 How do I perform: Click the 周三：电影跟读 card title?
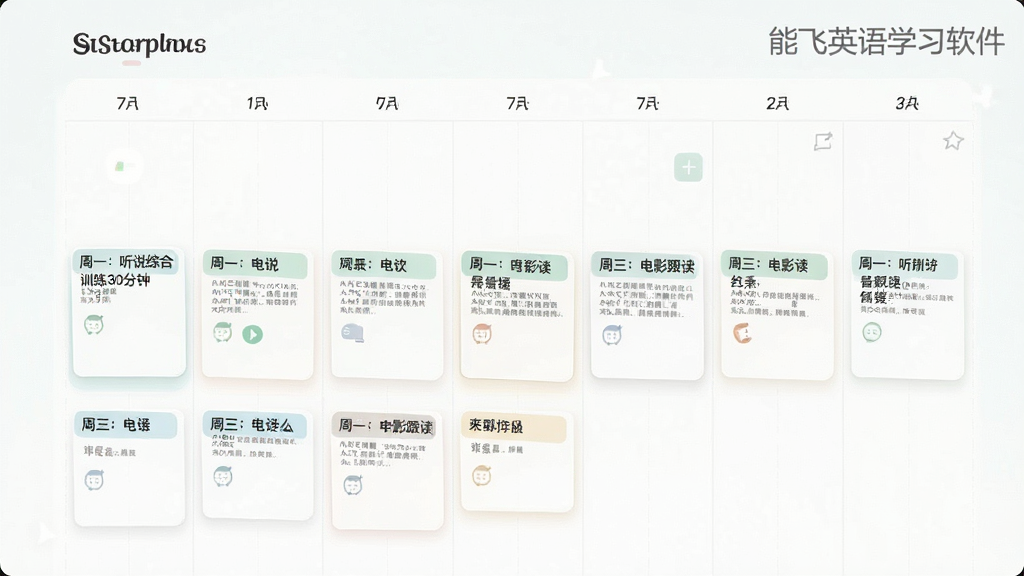tap(647, 266)
